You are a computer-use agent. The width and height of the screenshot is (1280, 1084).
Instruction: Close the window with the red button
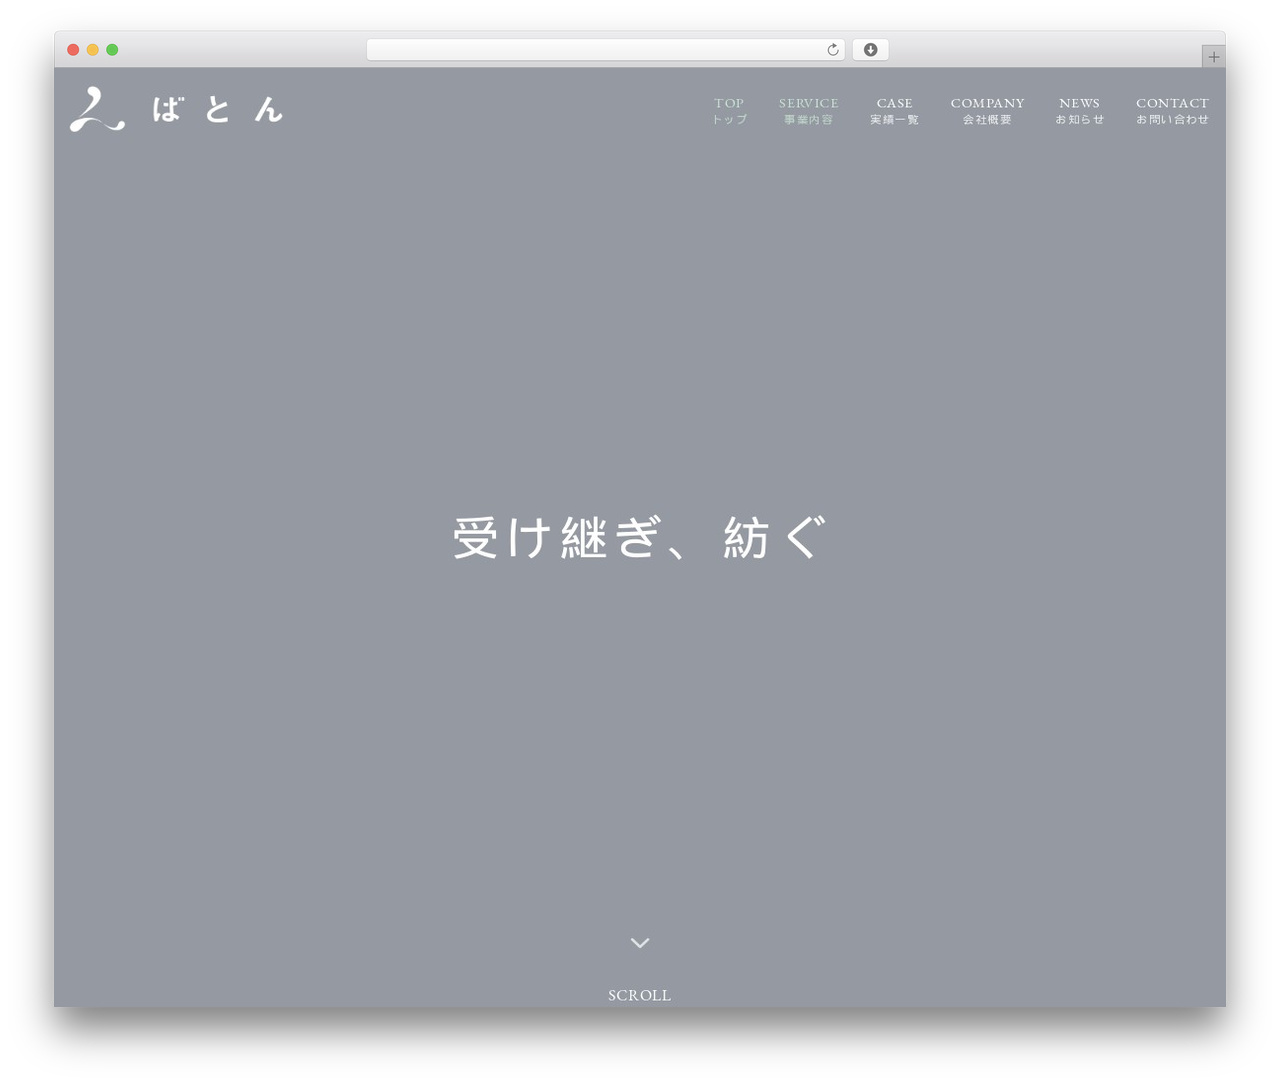click(x=73, y=50)
